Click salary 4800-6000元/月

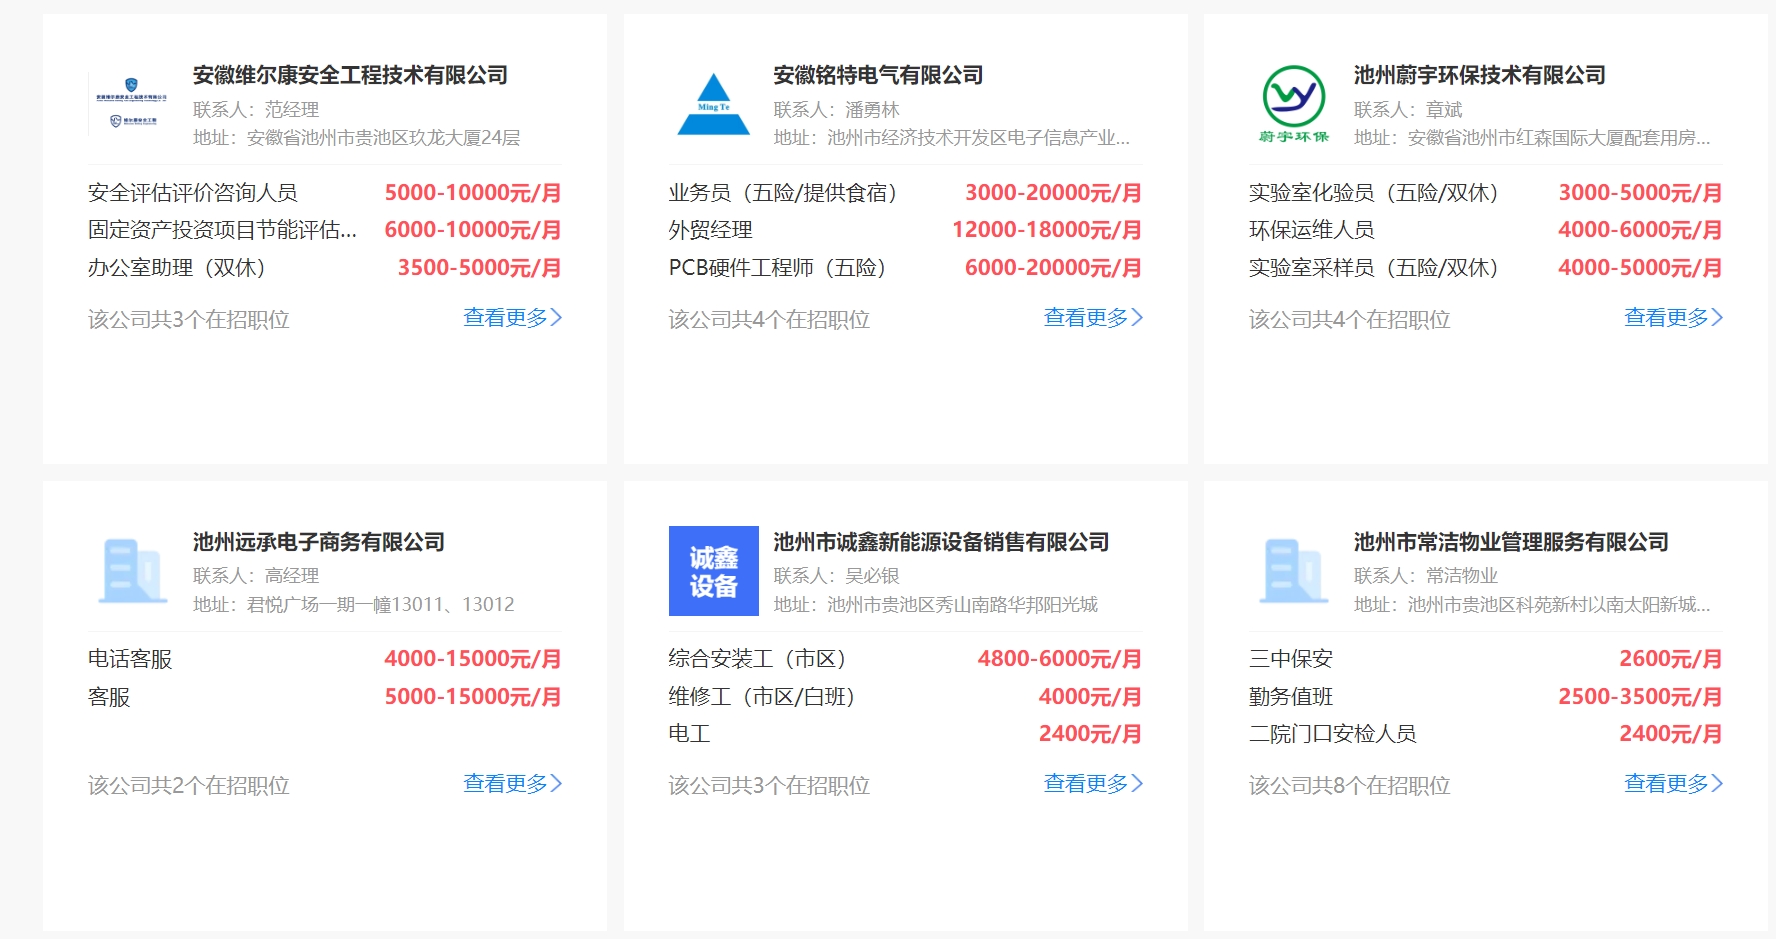pos(1060,659)
